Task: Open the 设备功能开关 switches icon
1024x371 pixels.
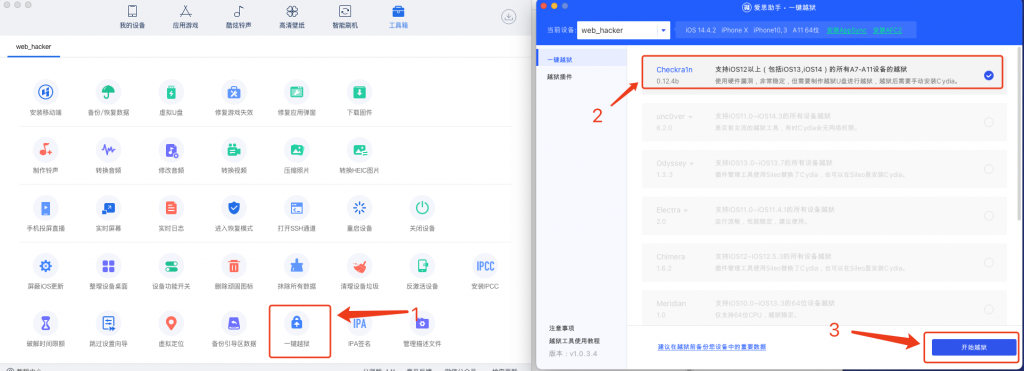Action: pyautogui.click(x=171, y=266)
